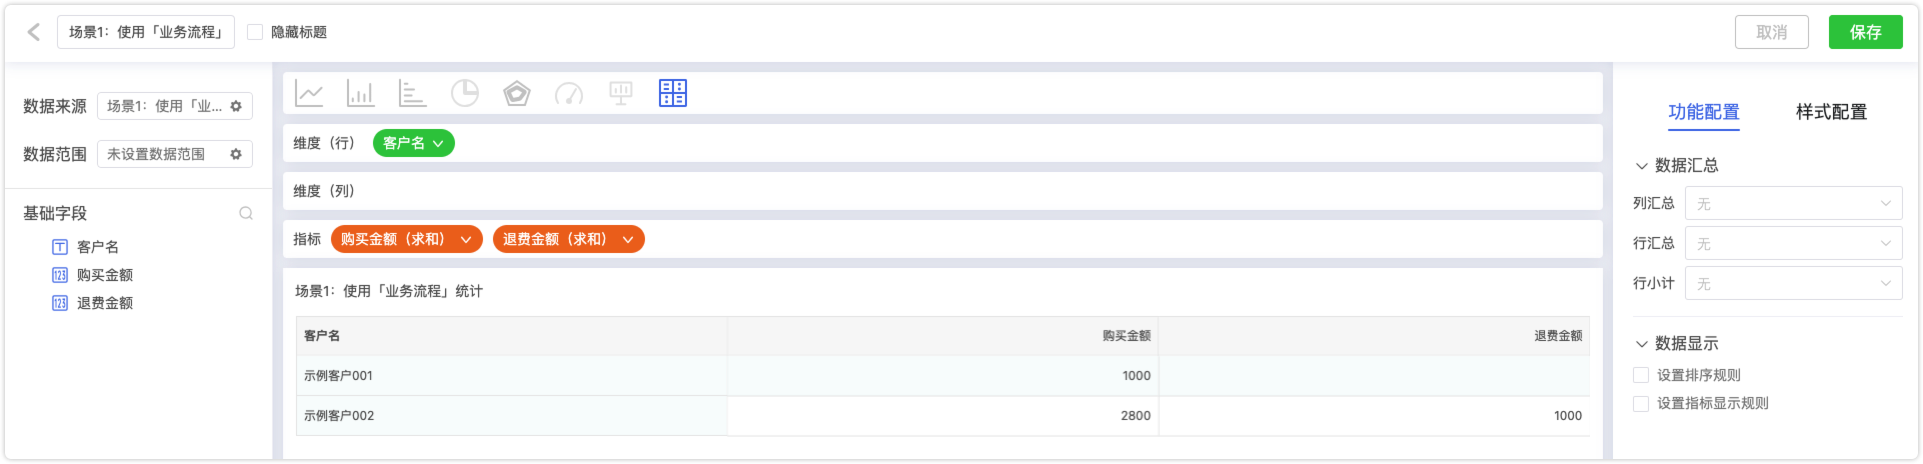Select the horizontal bar chart icon
This screenshot has width=1923, height=464.
click(x=412, y=94)
